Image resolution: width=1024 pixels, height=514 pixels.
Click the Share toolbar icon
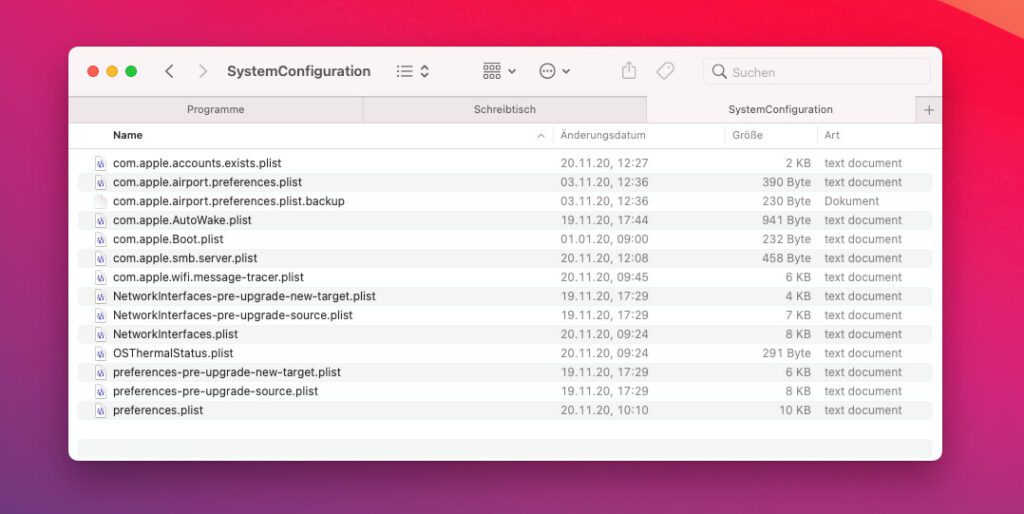pos(629,71)
